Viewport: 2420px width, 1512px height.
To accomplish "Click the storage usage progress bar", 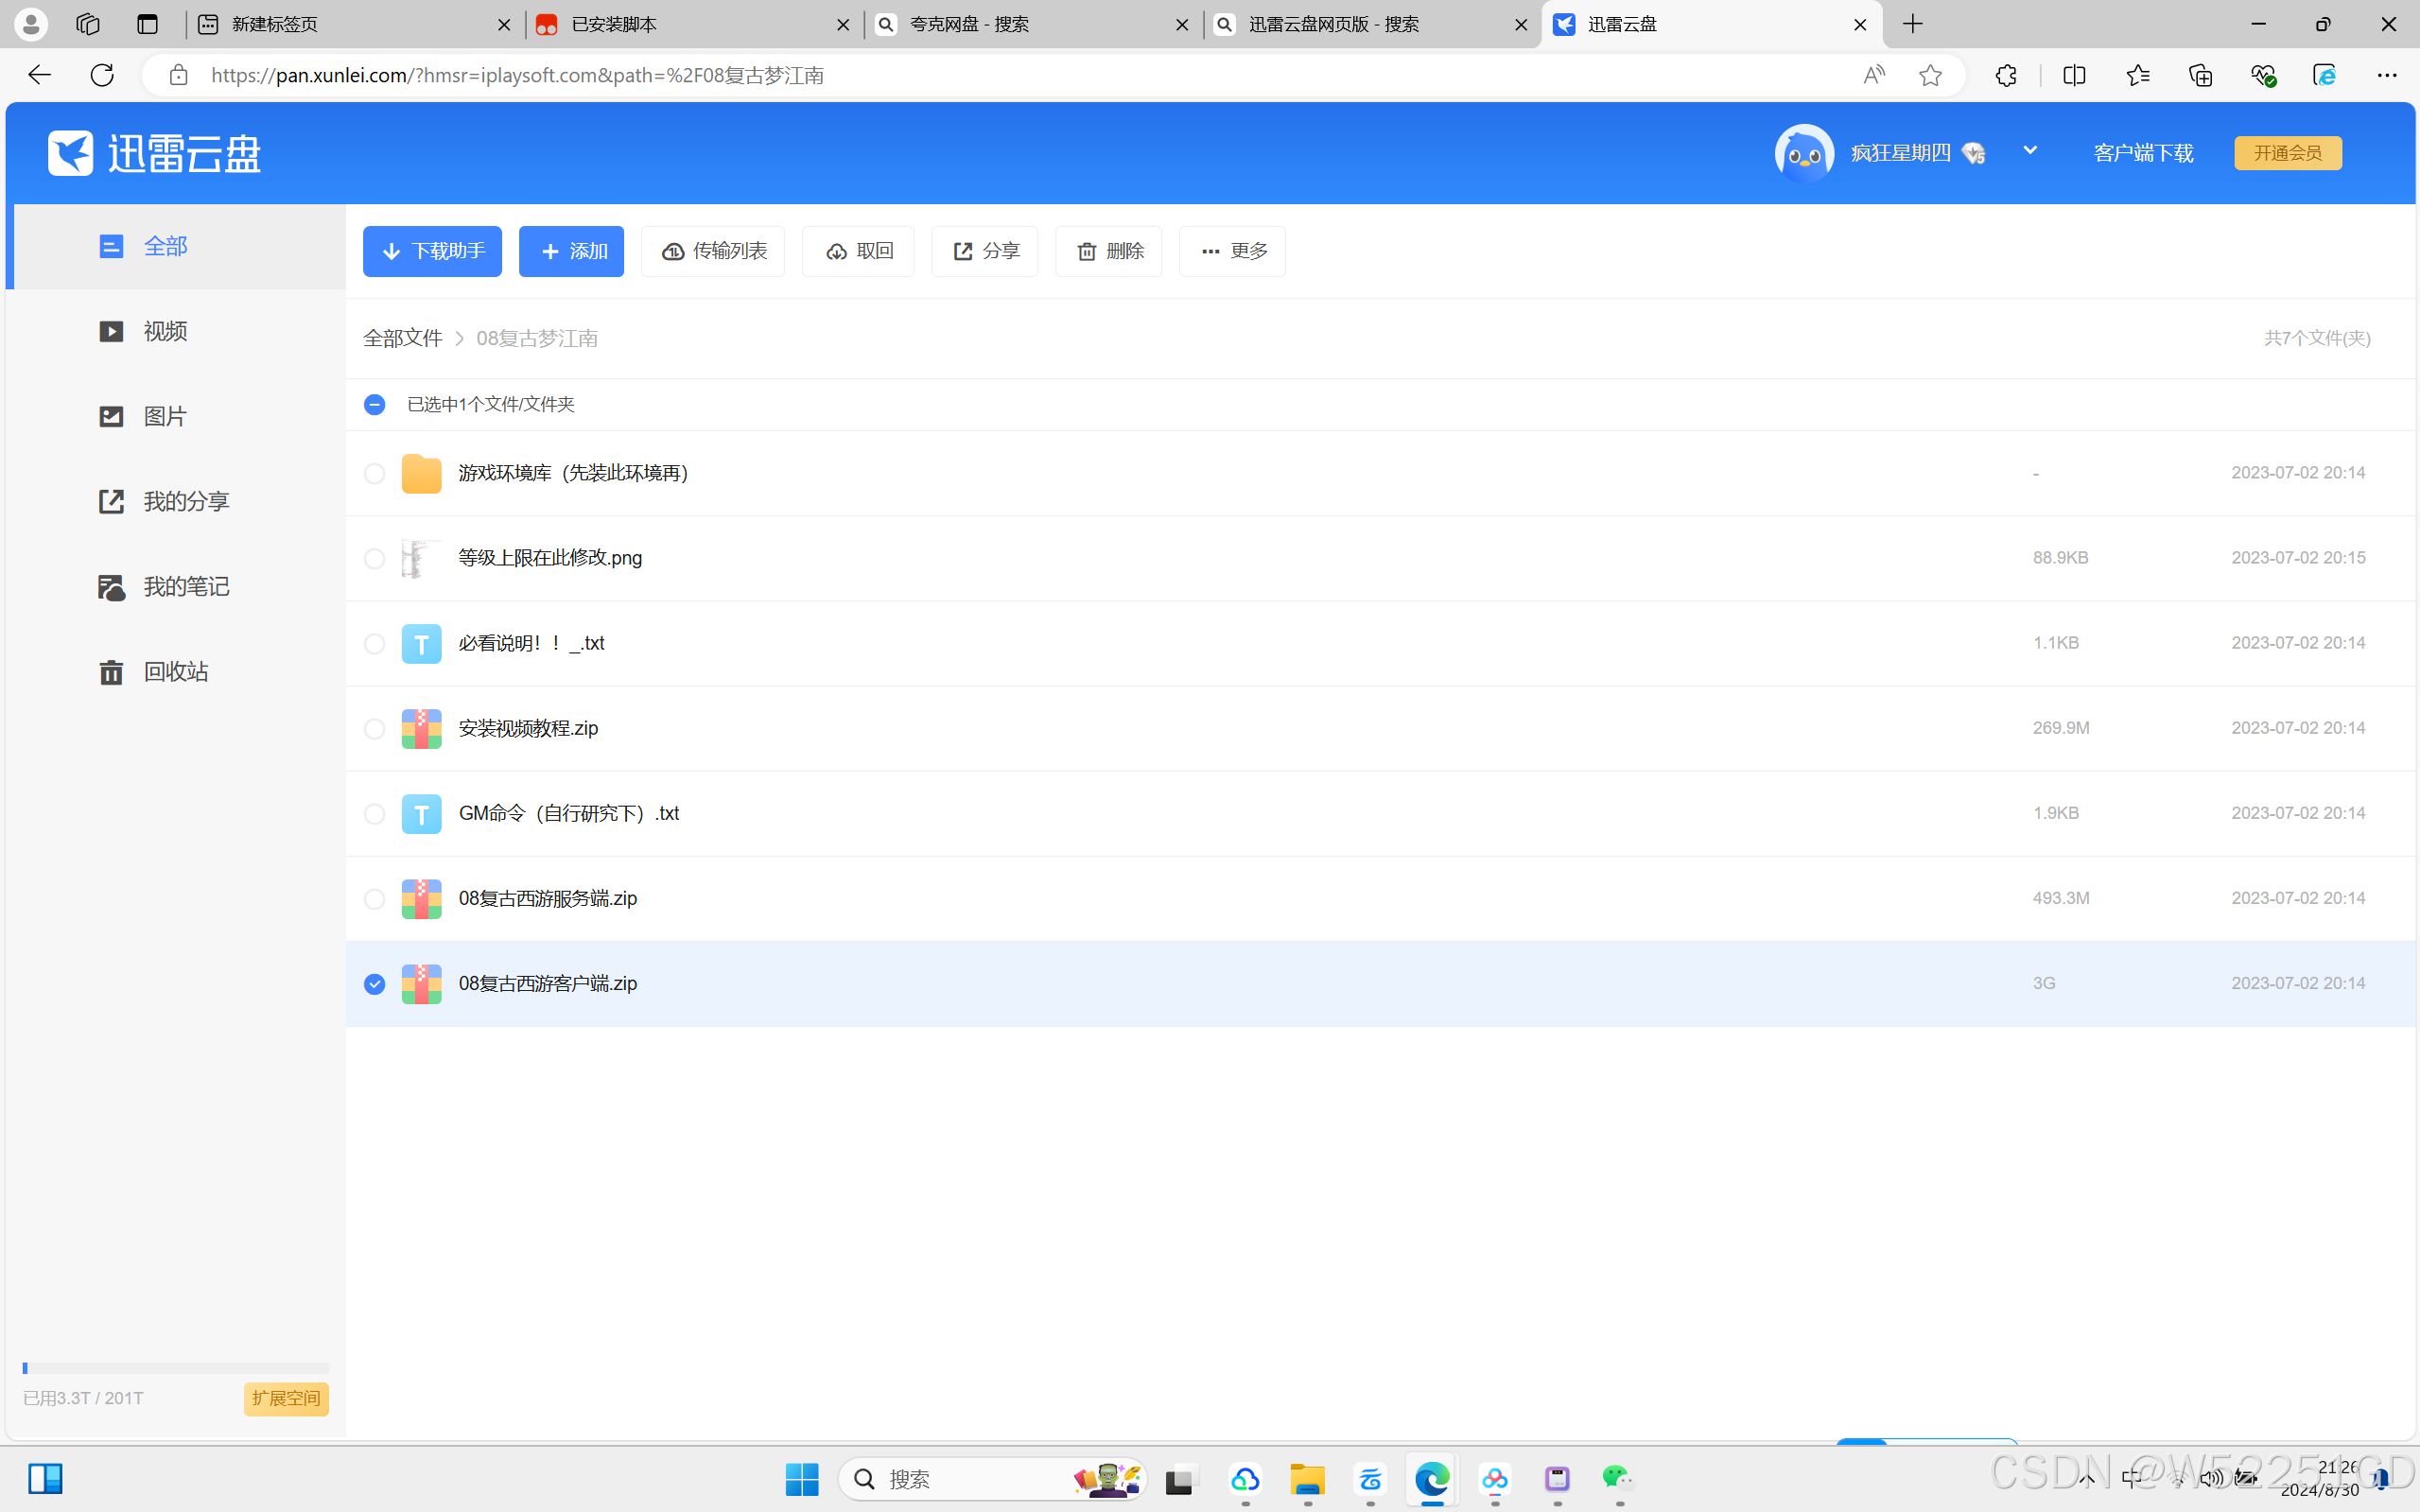I will coord(175,1368).
